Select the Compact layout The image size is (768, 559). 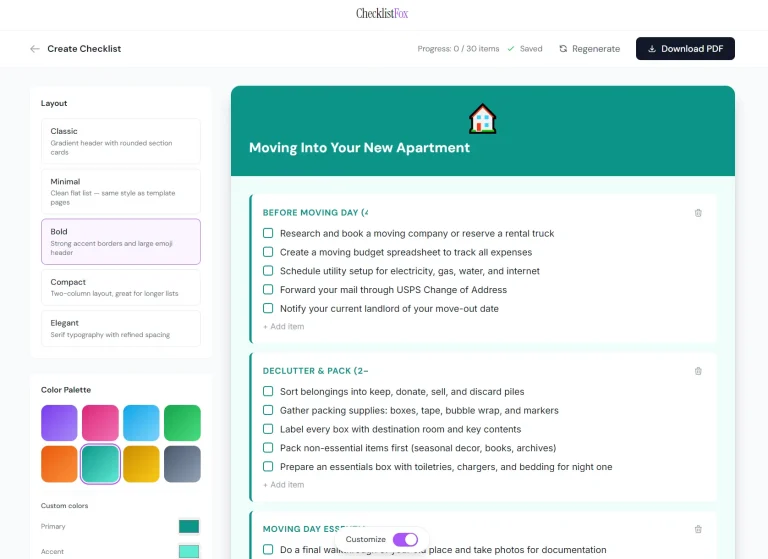click(121, 288)
